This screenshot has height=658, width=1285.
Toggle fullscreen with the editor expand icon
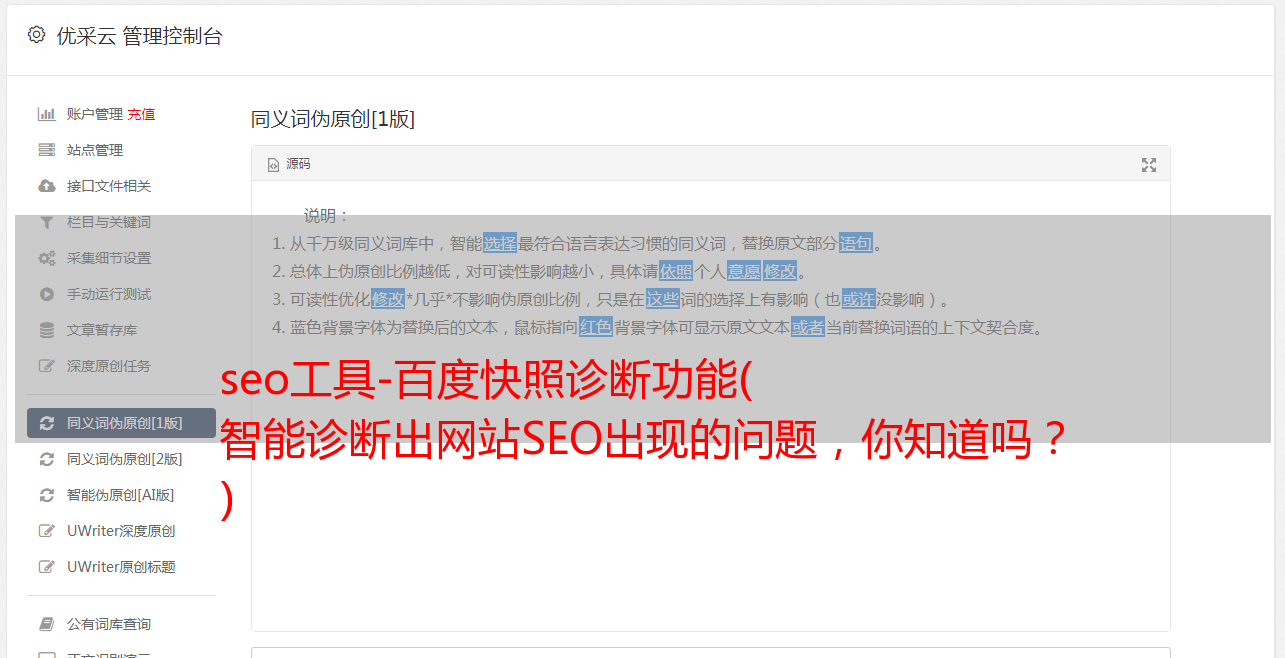click(1149, 165)
